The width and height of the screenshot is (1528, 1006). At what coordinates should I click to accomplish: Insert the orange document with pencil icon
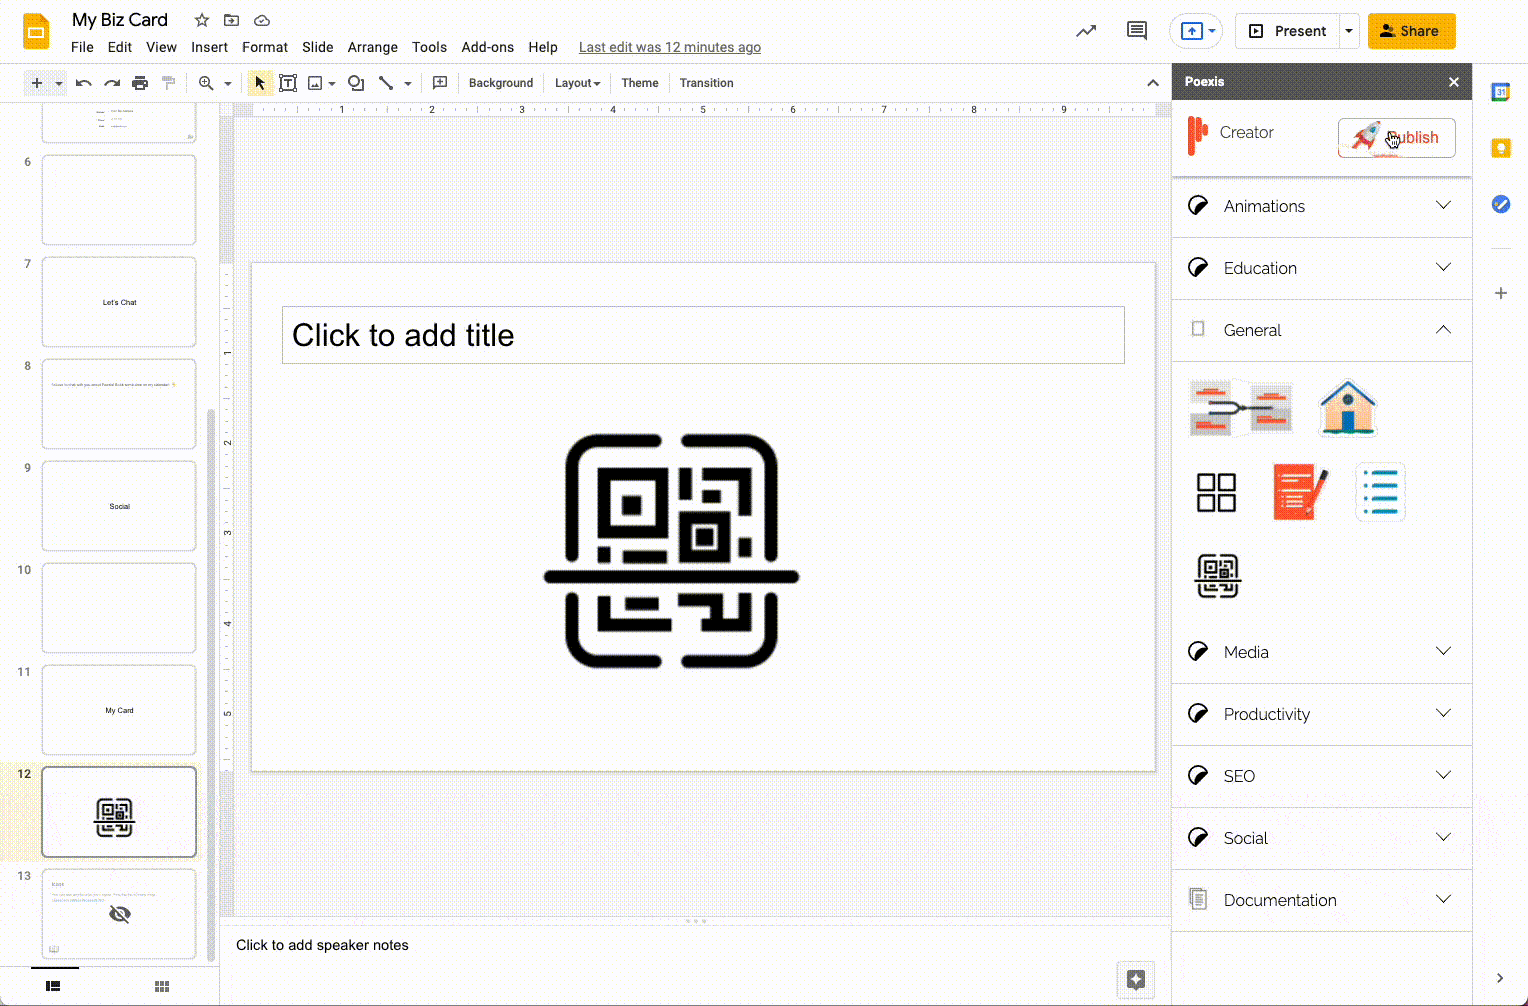(1301, 492)
